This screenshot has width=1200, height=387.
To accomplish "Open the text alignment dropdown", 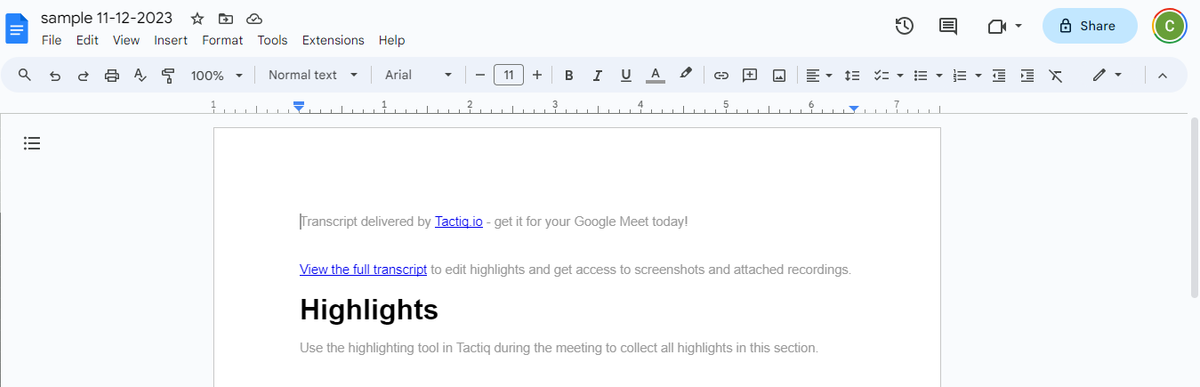I will click(x=819, y=75).
